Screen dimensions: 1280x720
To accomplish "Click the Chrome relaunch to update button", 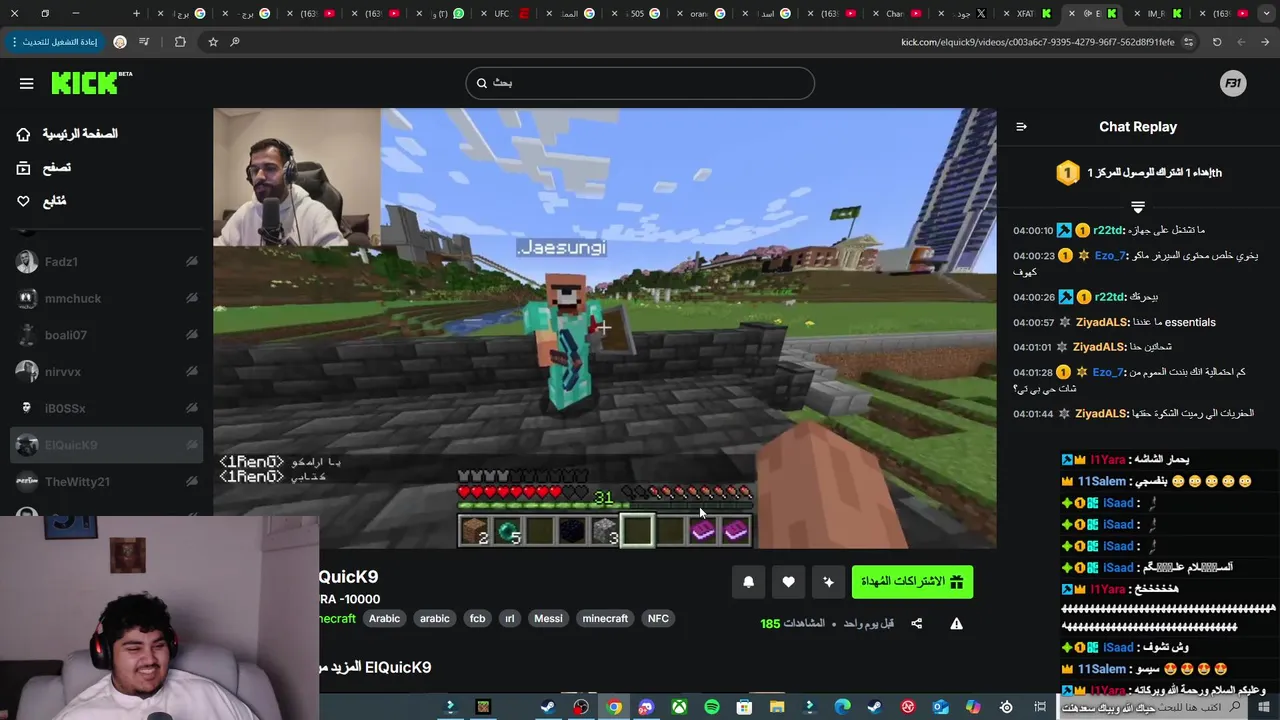I will click(54, 42).
